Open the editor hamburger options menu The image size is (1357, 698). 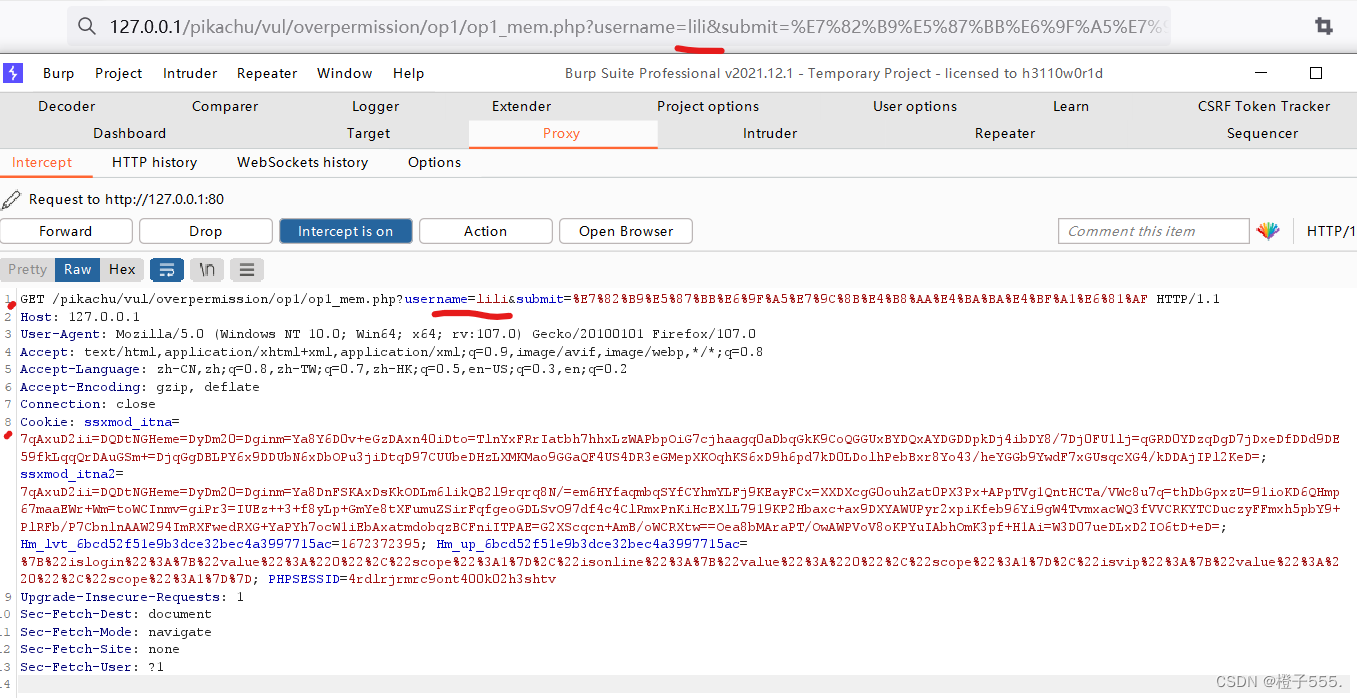pos(247,269)
